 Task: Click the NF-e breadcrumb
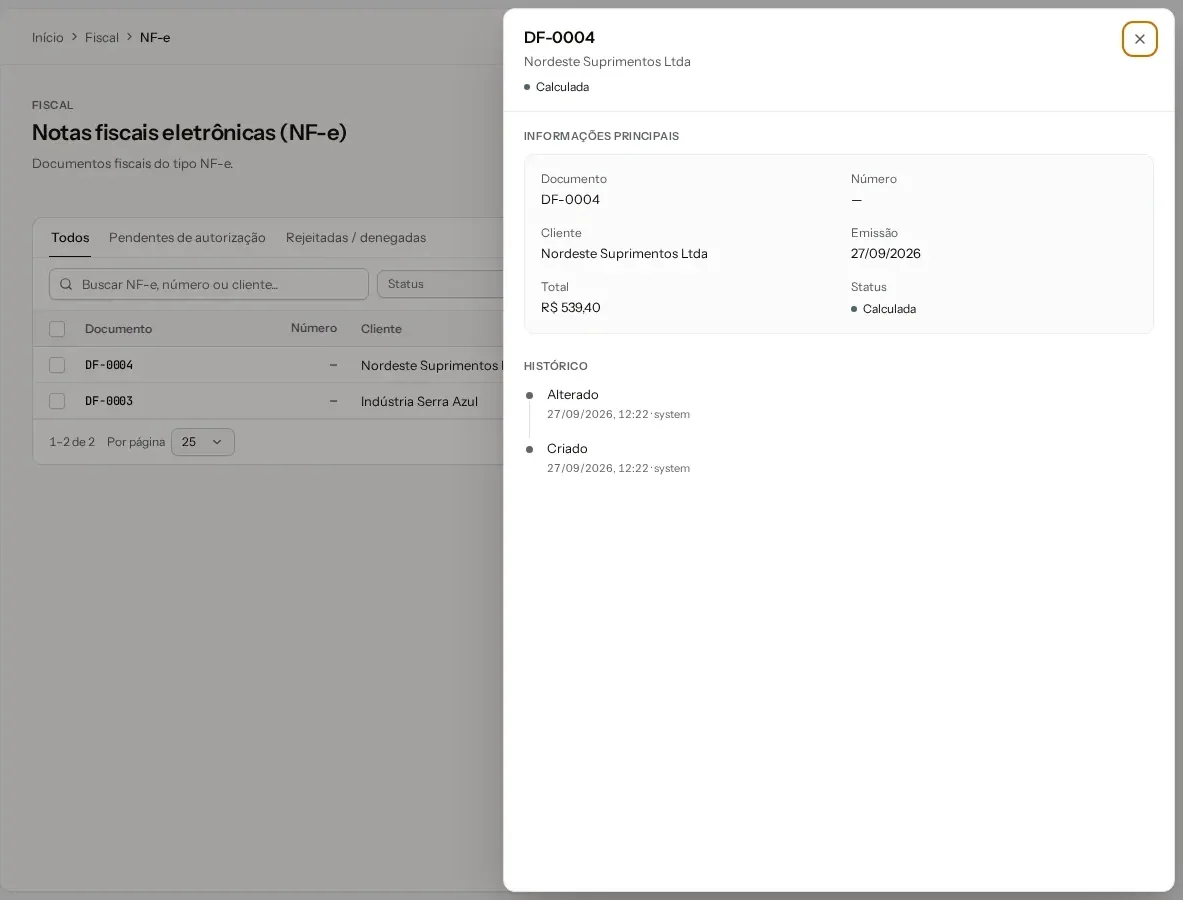pyautogui.click(x=155, y=38)
